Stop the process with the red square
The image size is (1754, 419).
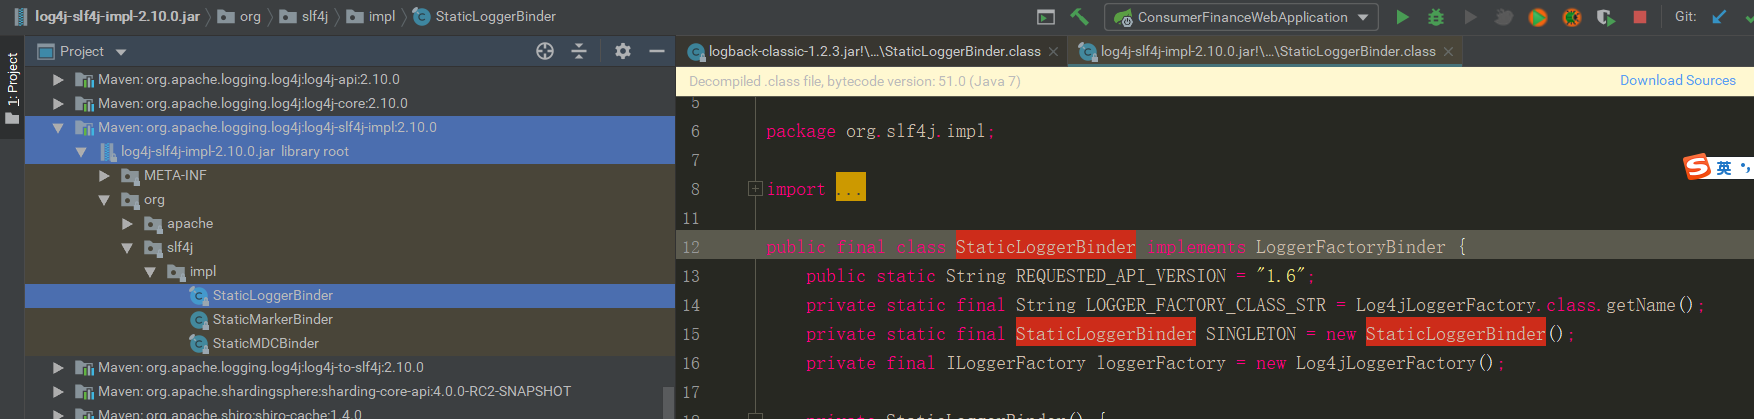tap(1640, 17)
